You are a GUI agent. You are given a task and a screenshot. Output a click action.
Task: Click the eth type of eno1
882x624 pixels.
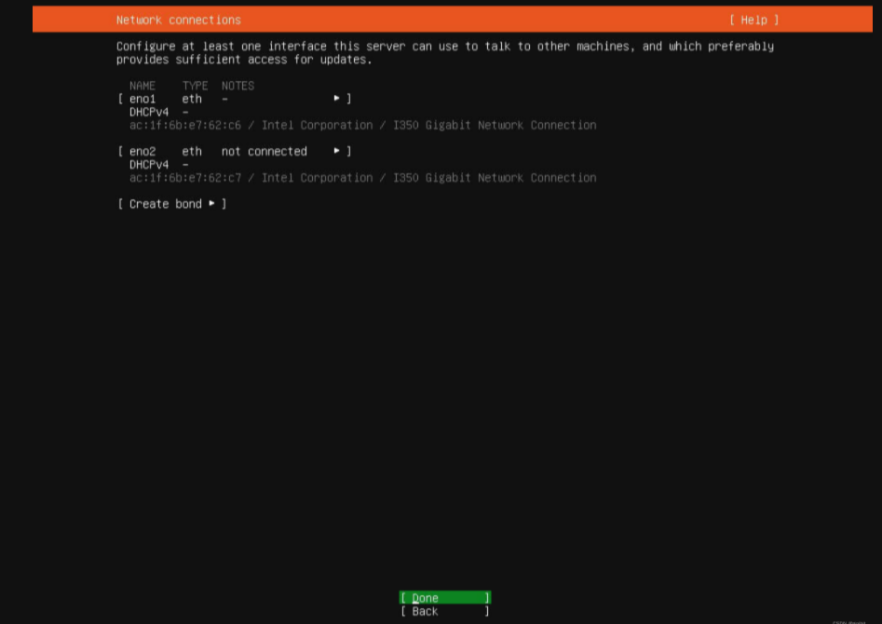click(x=191, y=99)
